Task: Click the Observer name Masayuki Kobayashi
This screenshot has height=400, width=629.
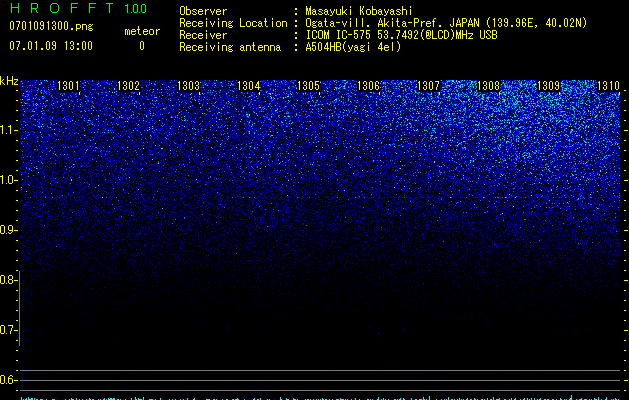Action: coord(359,11)
